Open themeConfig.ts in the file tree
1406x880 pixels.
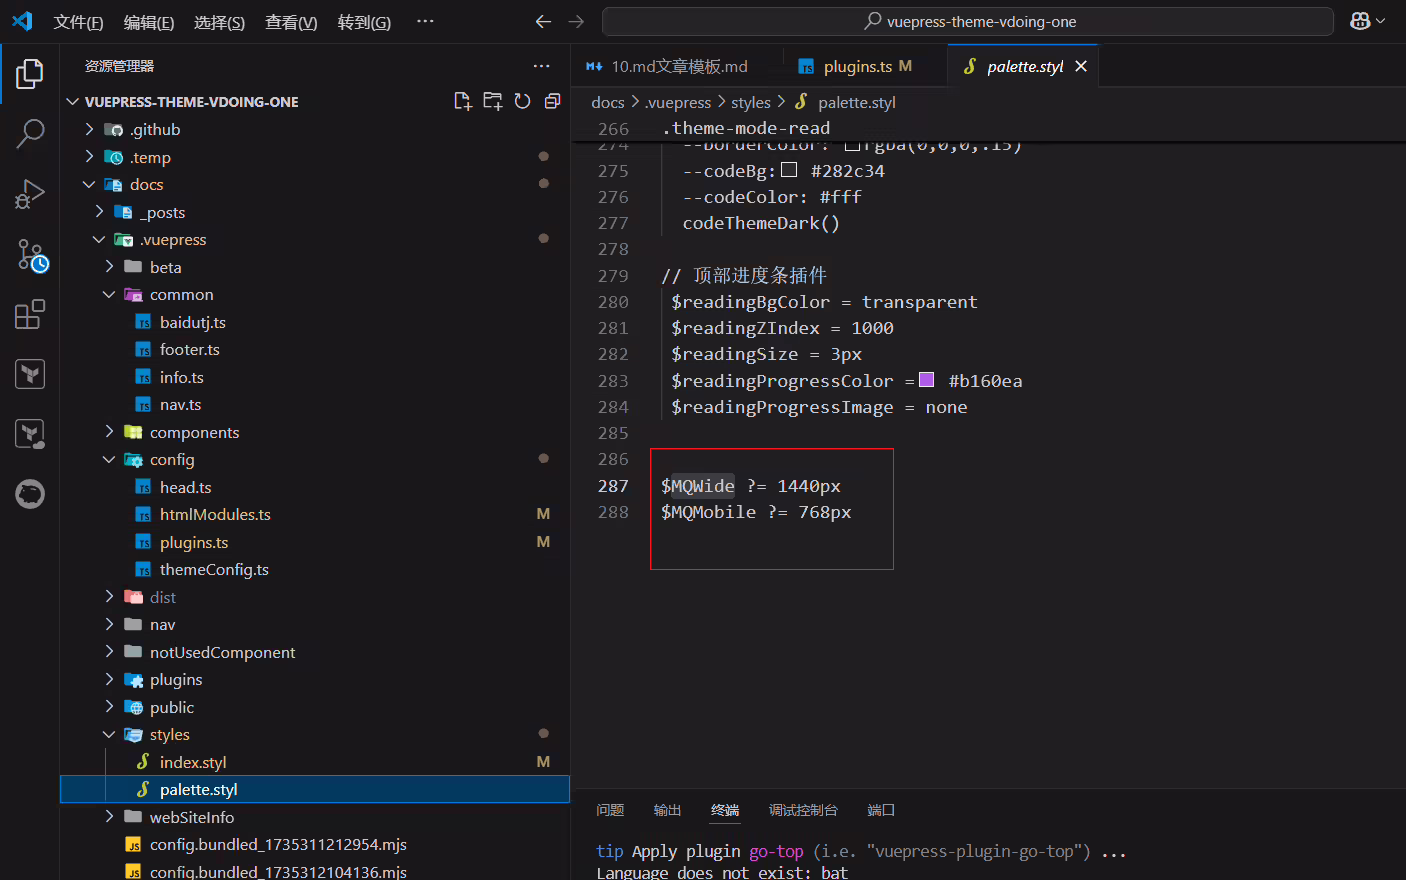click(214, 569)
